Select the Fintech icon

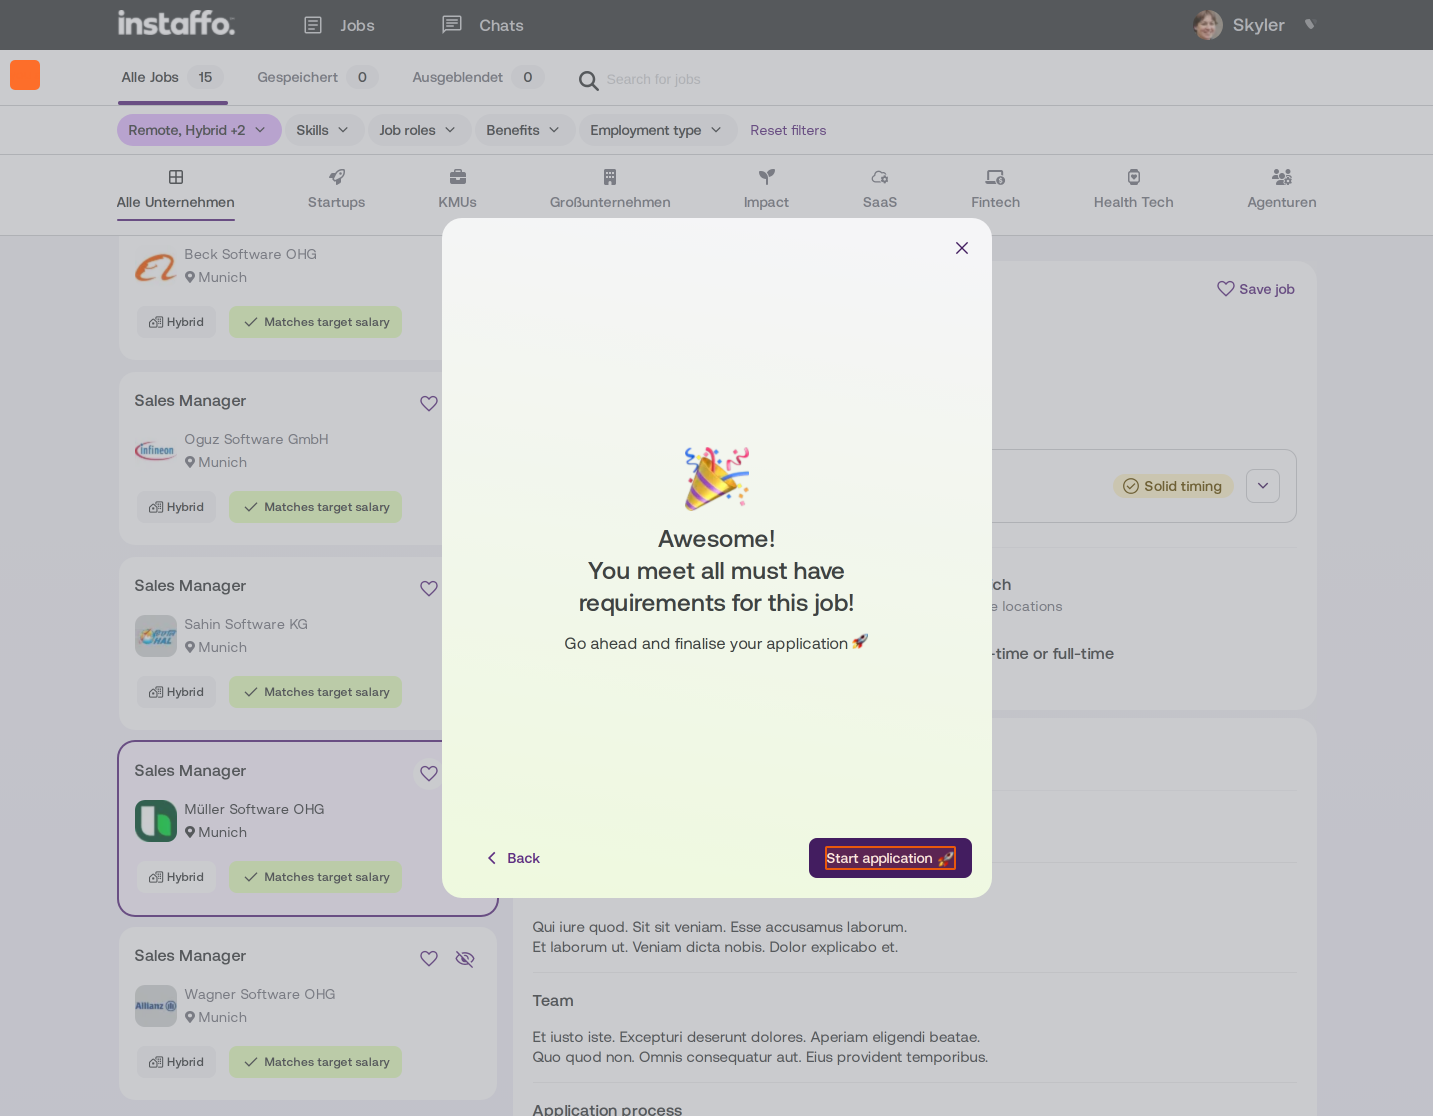pyautogui.click(x=996, y=177)
